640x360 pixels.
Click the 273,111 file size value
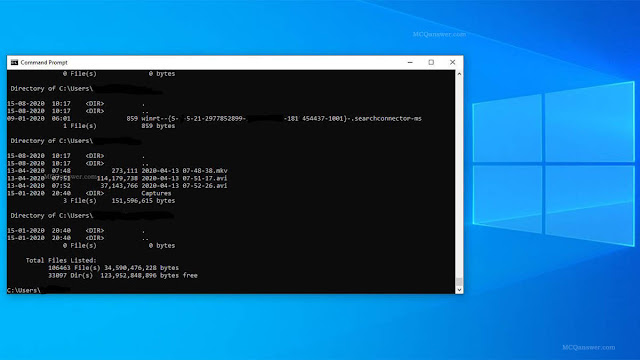124,171
